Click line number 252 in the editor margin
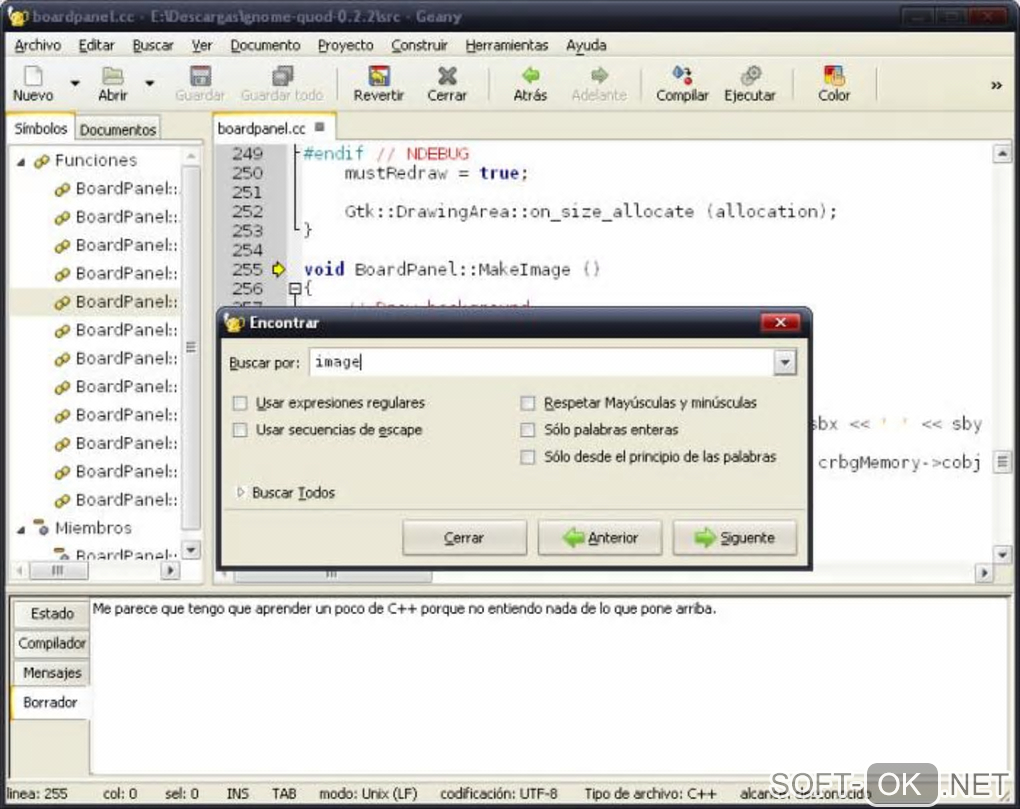Screen dimensions: 1020x809 point(247,211)
